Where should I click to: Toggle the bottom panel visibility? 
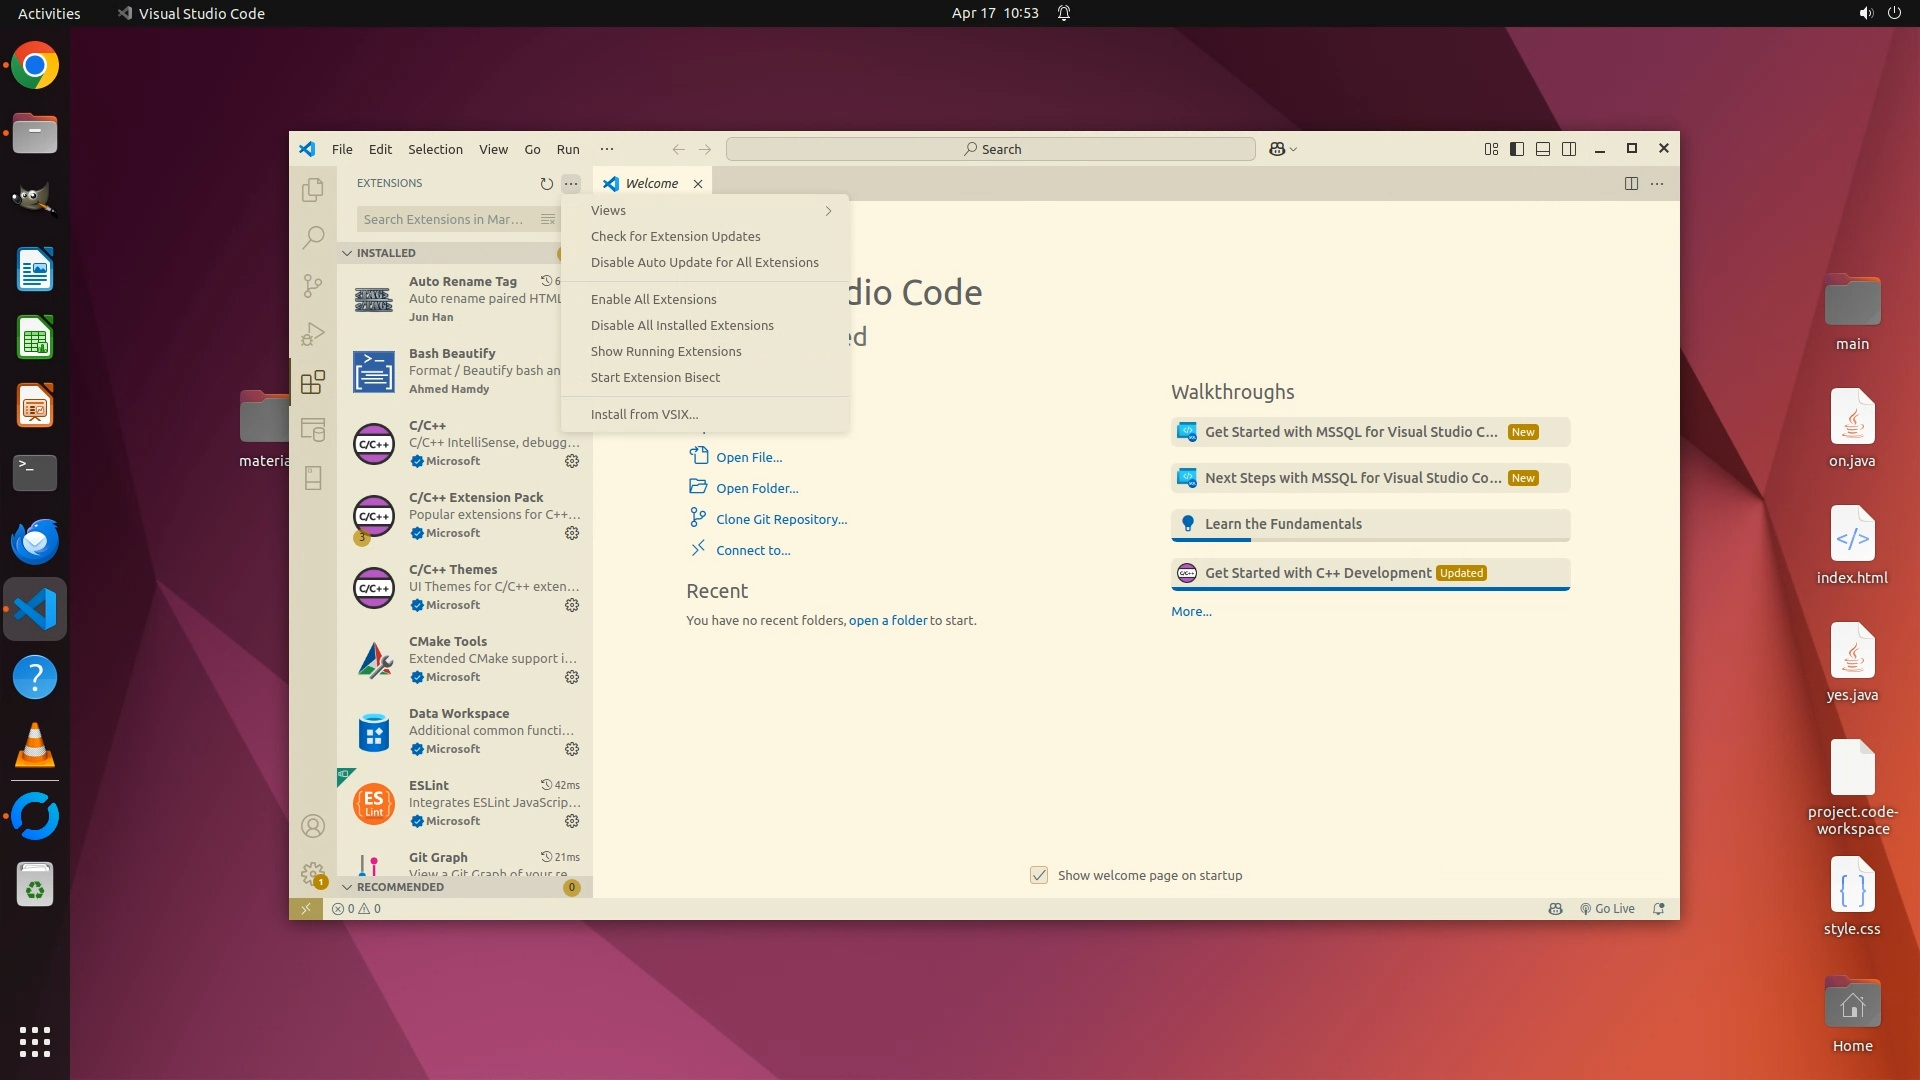coord(1543,149)
